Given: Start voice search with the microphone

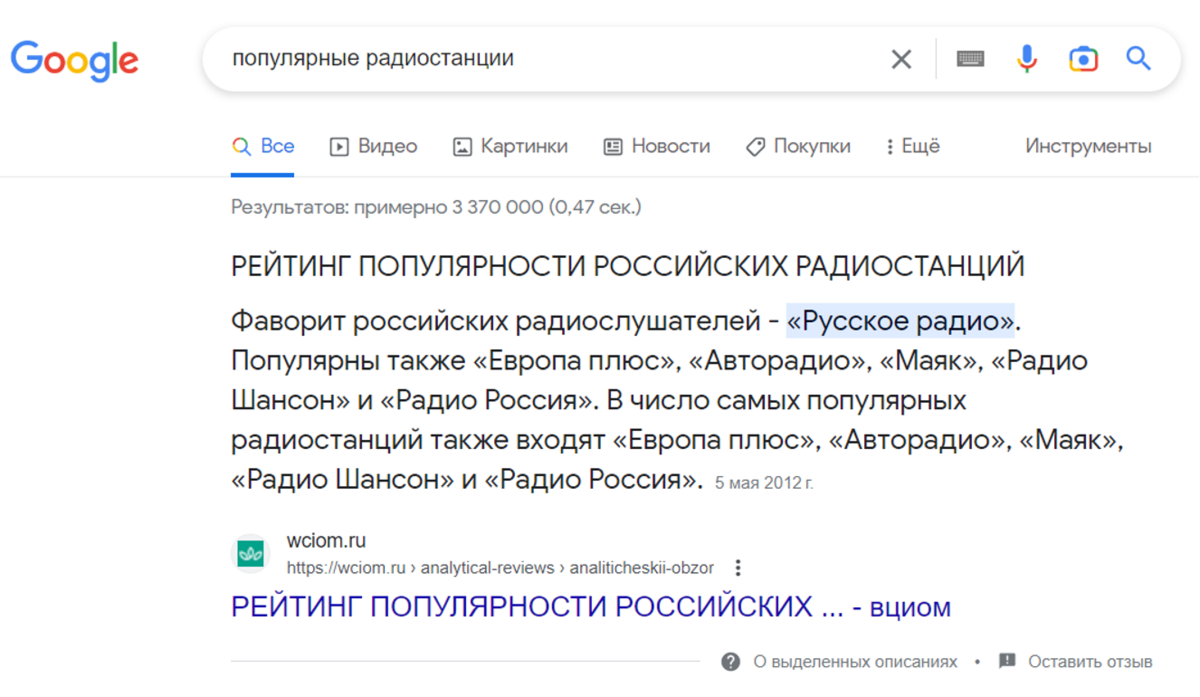Looking at the screenshot, I should click(1027, 59).
